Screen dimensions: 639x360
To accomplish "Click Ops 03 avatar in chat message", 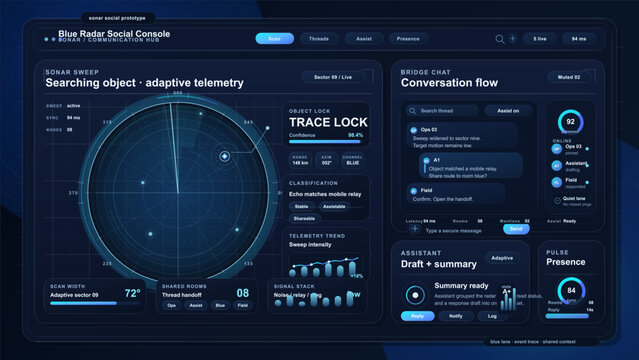I will [414, 130].
